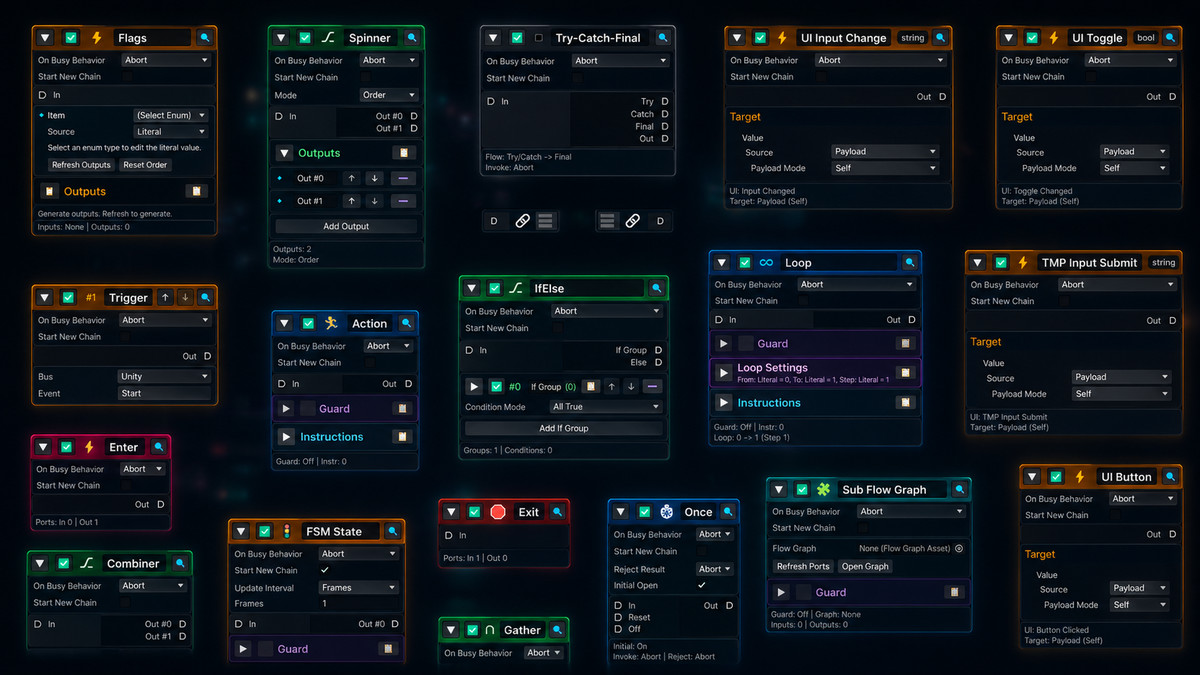The height and width of the screenshot is (675, 1200).
Task: Click the puzzle piece icon on Sub Flow Graph
Action: [x=824, y=490]
